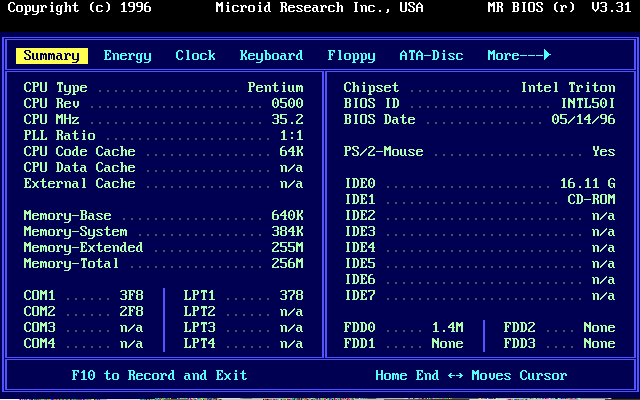
Task: Switch to the Energy tab
Action: [x=127, y=56]
